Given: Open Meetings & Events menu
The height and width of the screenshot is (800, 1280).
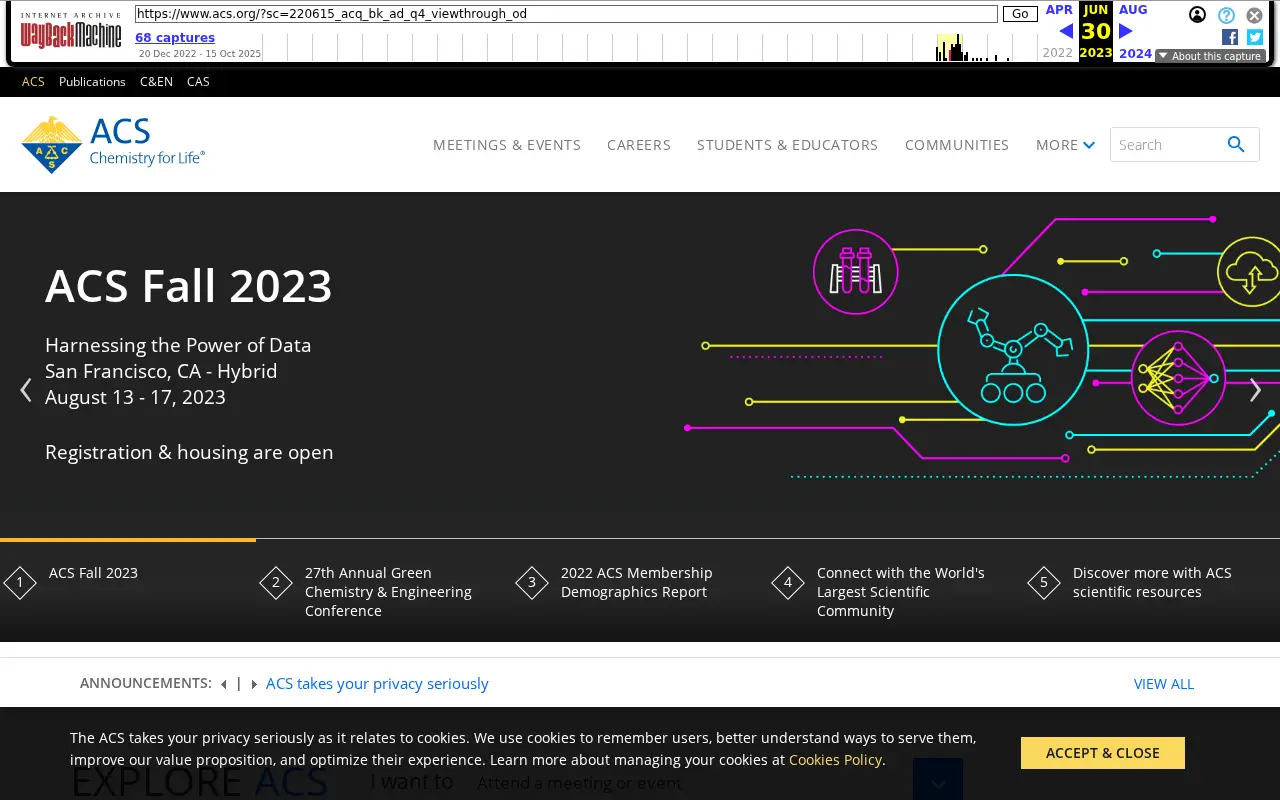Looking at the screenshot, I should point(507,145).
